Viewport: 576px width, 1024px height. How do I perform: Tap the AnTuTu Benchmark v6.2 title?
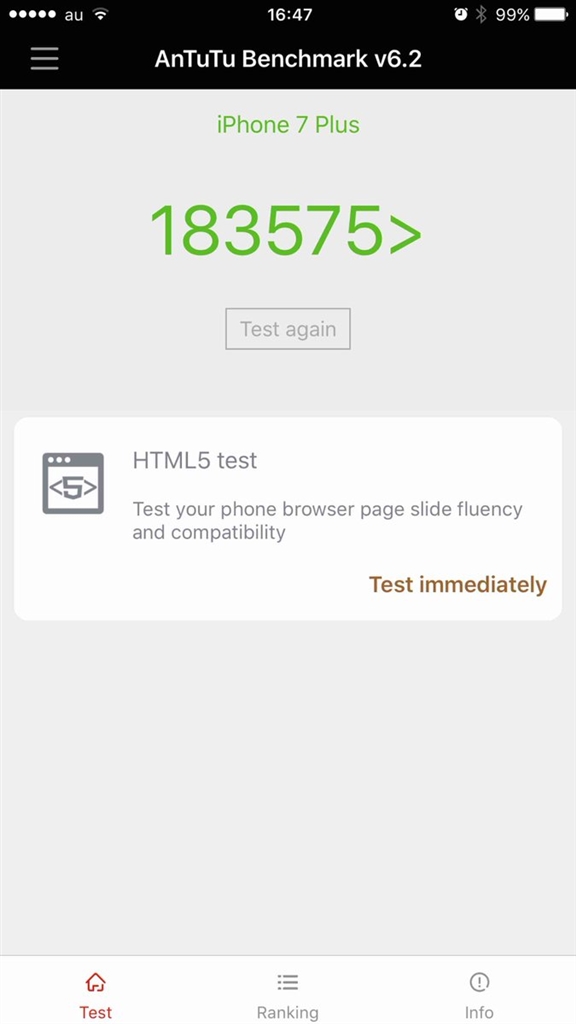(x=288, y=59)
